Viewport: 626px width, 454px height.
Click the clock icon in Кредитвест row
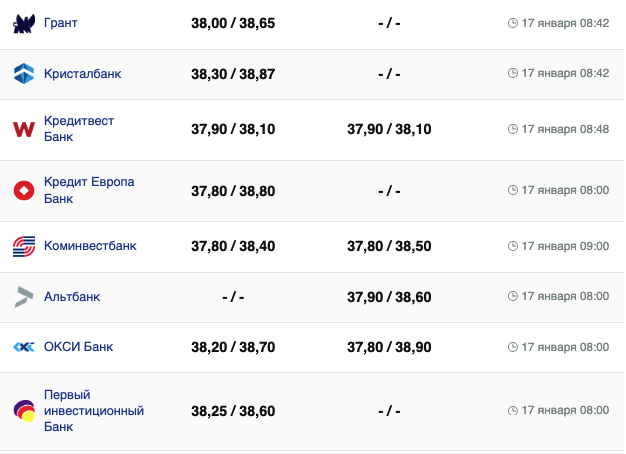pyautogui.click(x=513, y=129)
